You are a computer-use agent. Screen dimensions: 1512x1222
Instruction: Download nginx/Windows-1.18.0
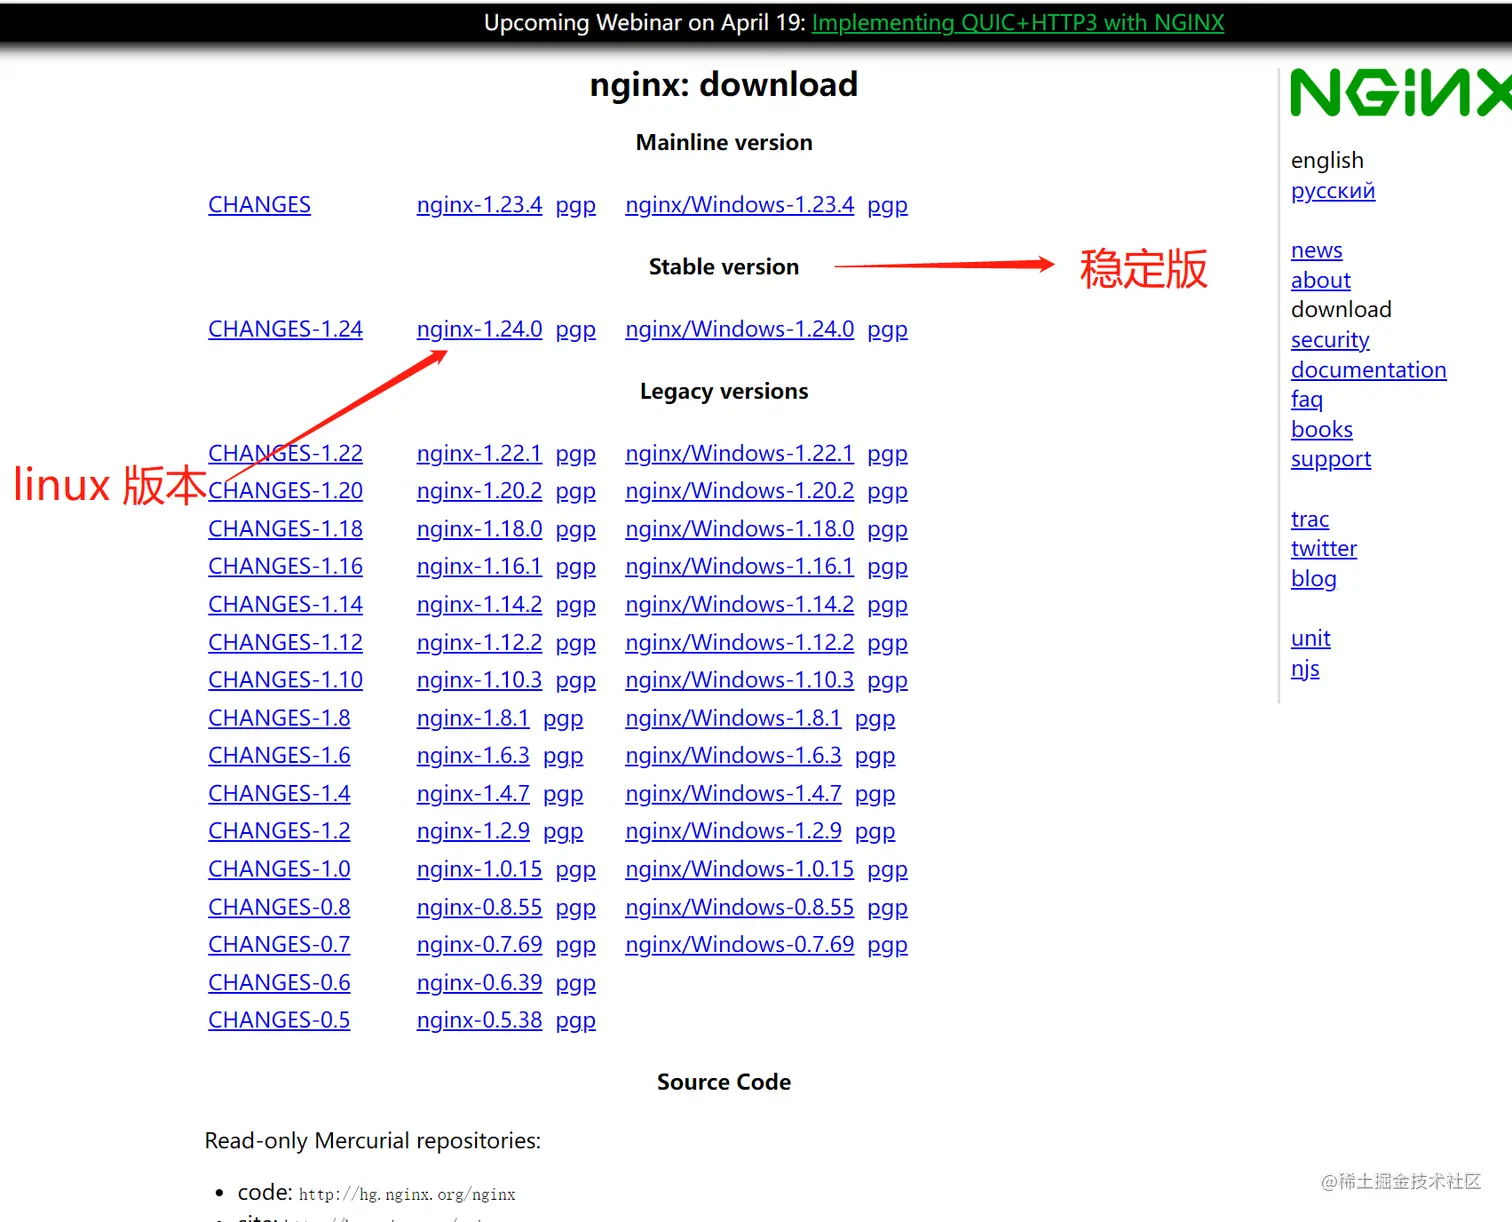coord(739,529)
